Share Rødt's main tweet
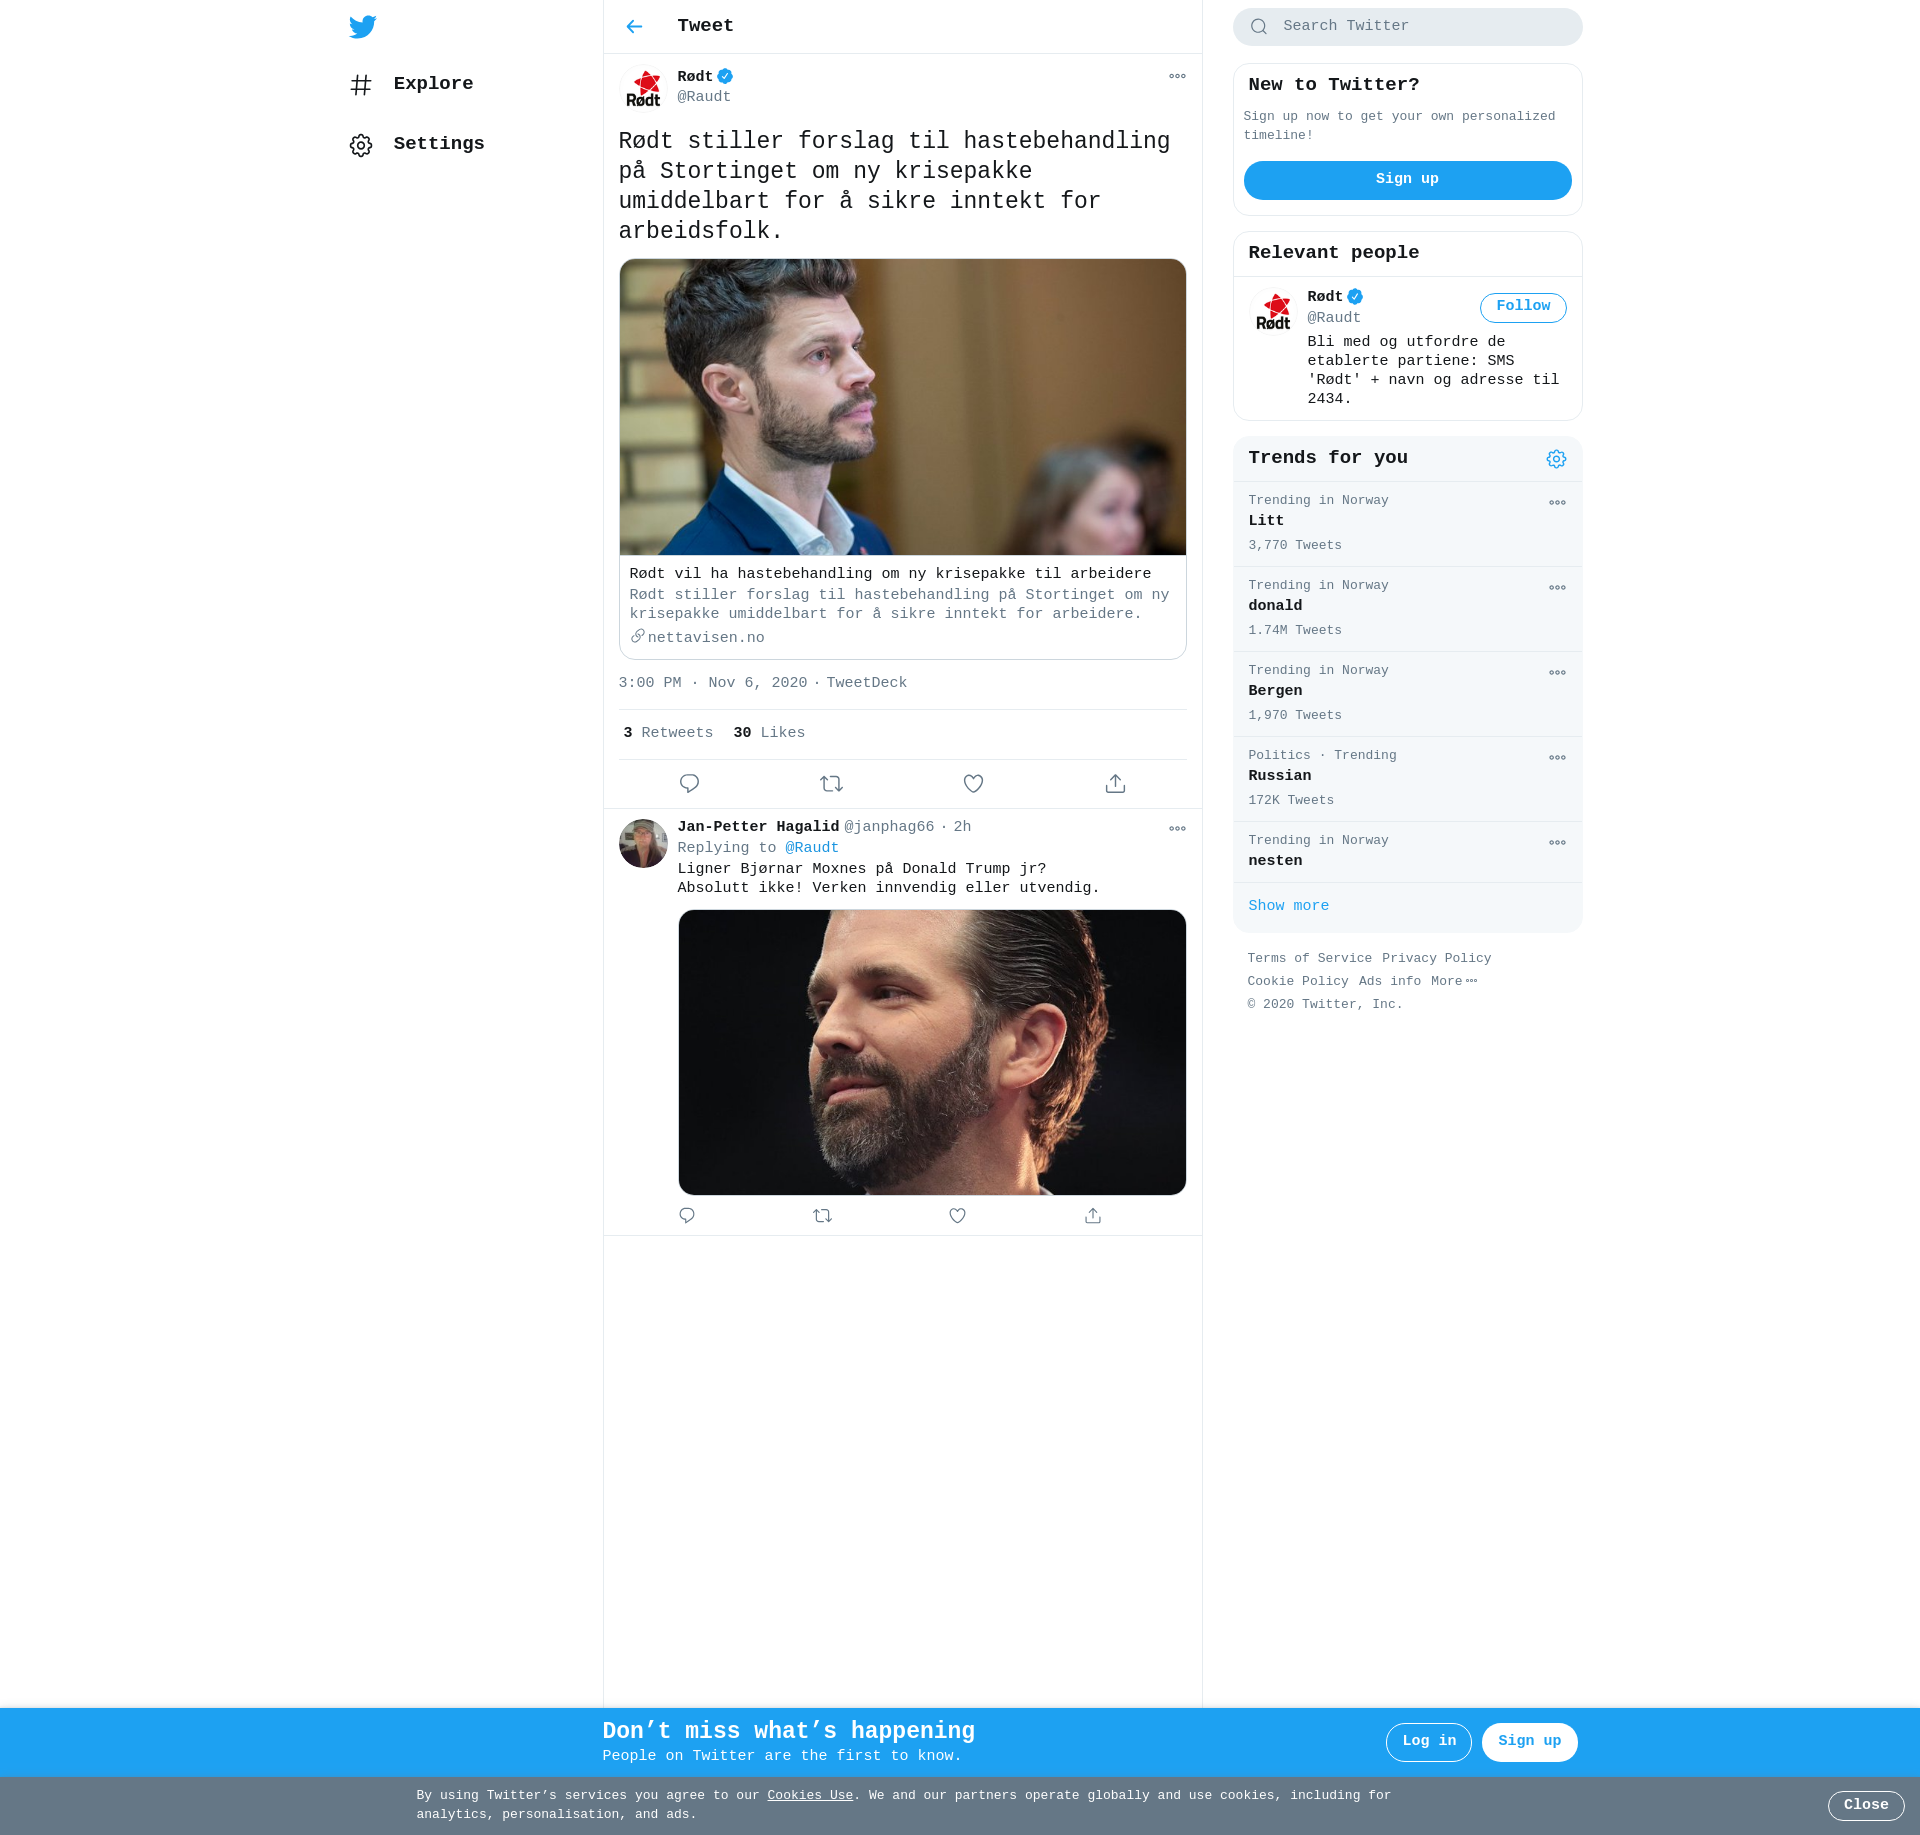The image size is (1920, 1835). point(1115,784)
